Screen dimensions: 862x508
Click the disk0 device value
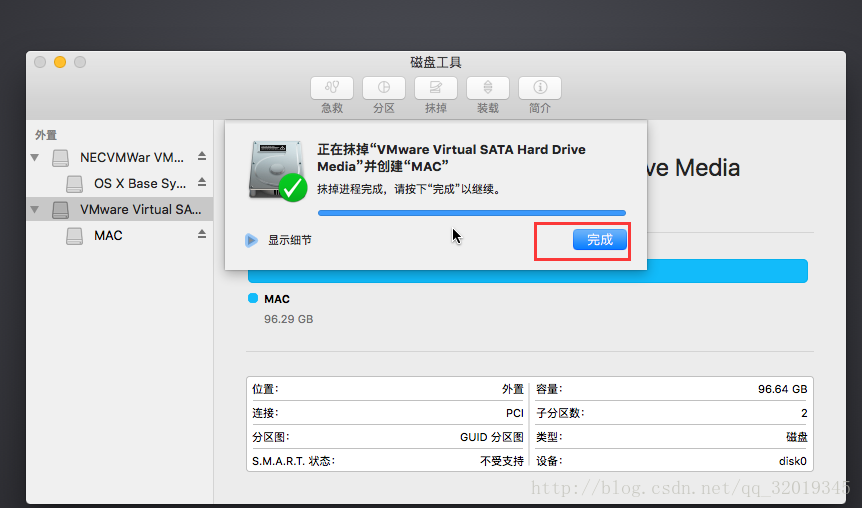coord(793,461)
